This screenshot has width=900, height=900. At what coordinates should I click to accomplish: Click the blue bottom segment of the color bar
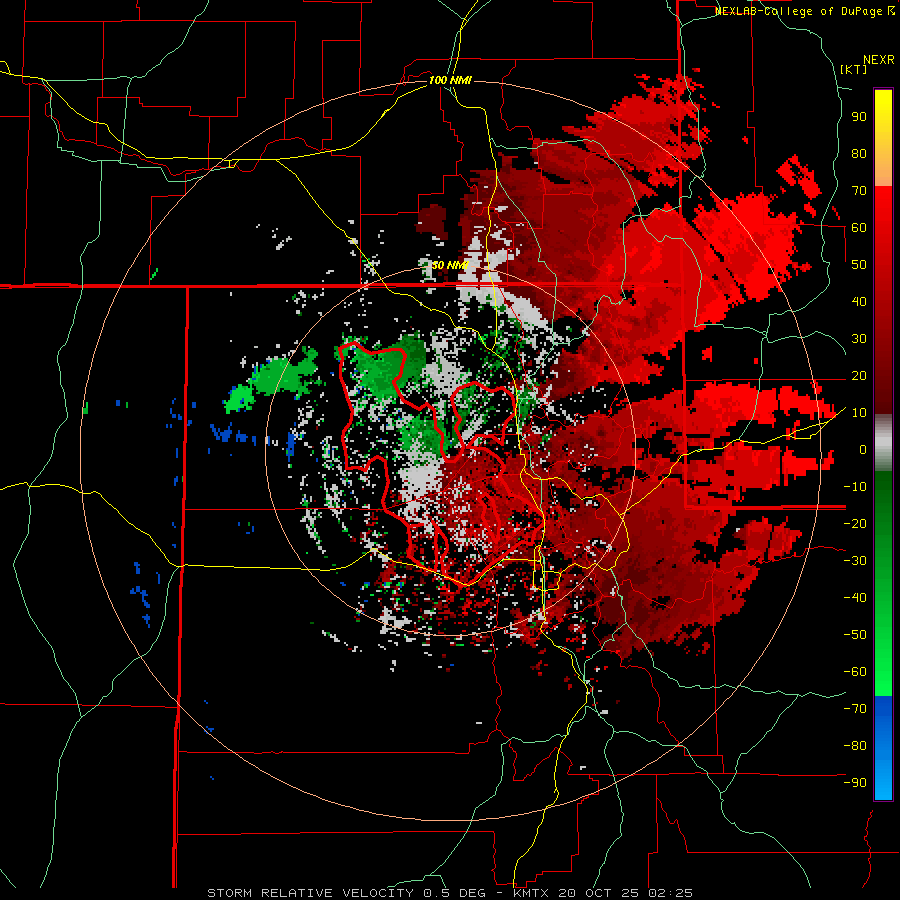(883, 748)
